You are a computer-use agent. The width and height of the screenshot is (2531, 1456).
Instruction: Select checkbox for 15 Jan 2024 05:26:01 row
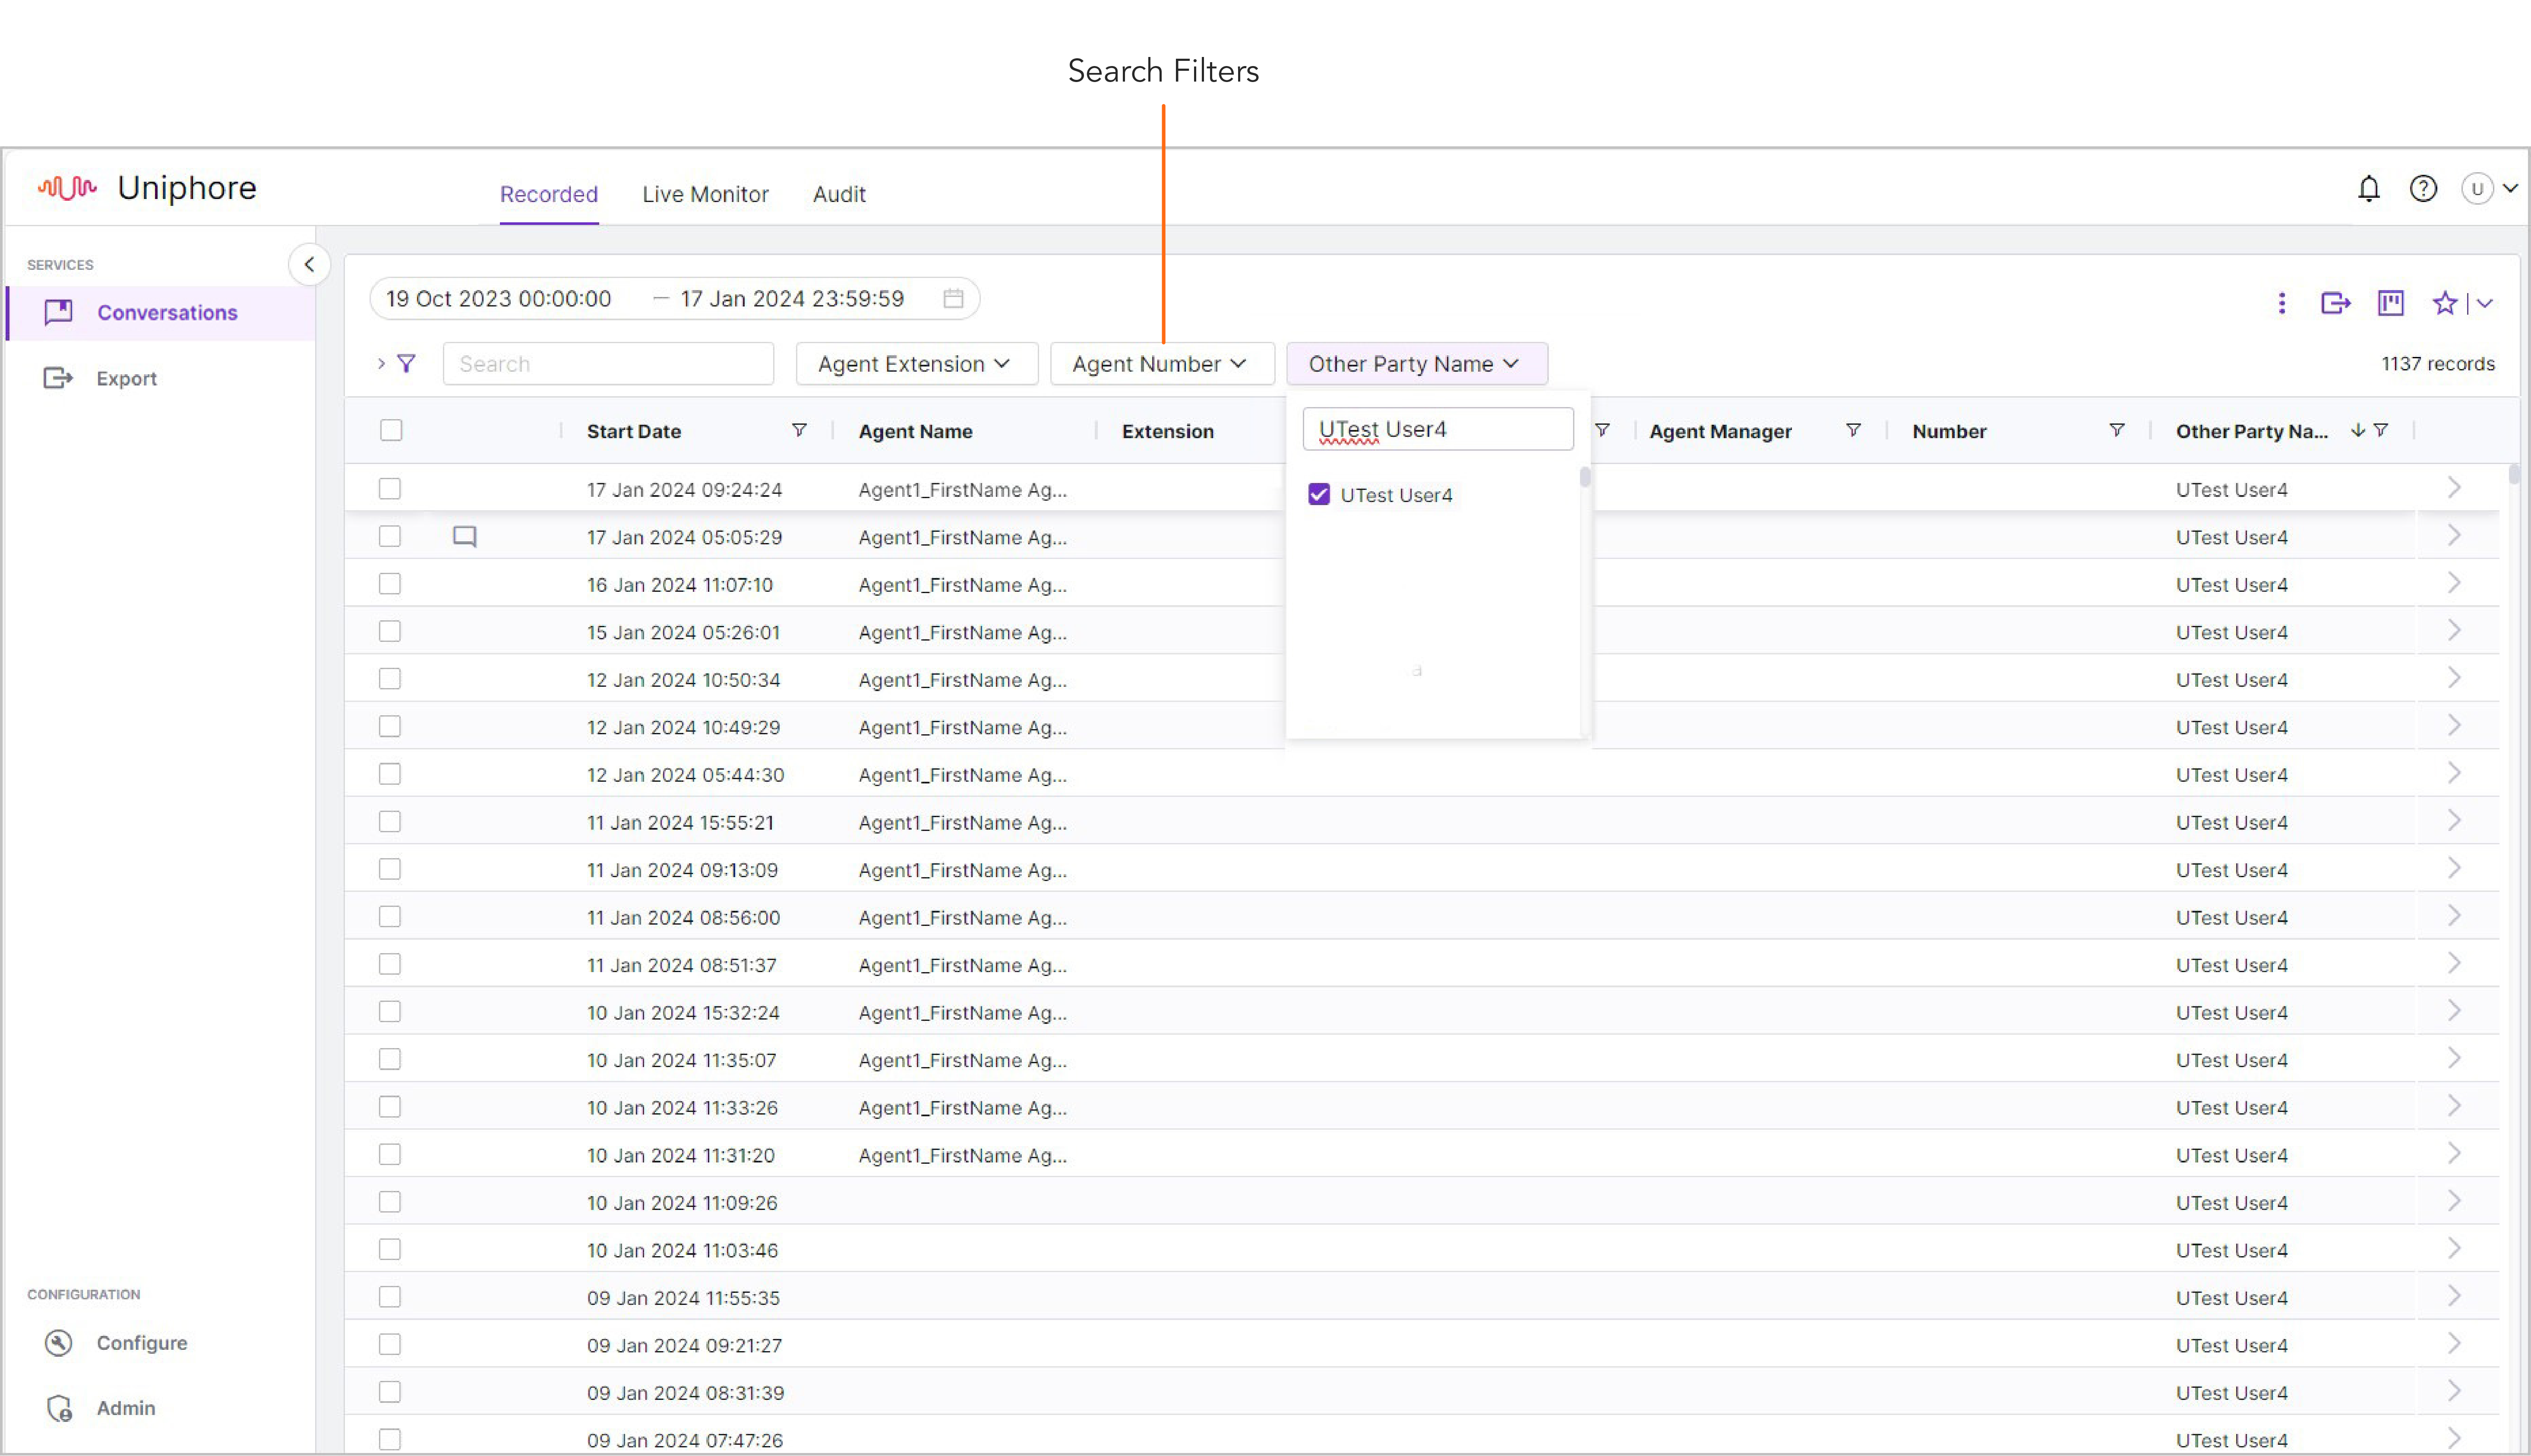(390, 631)
